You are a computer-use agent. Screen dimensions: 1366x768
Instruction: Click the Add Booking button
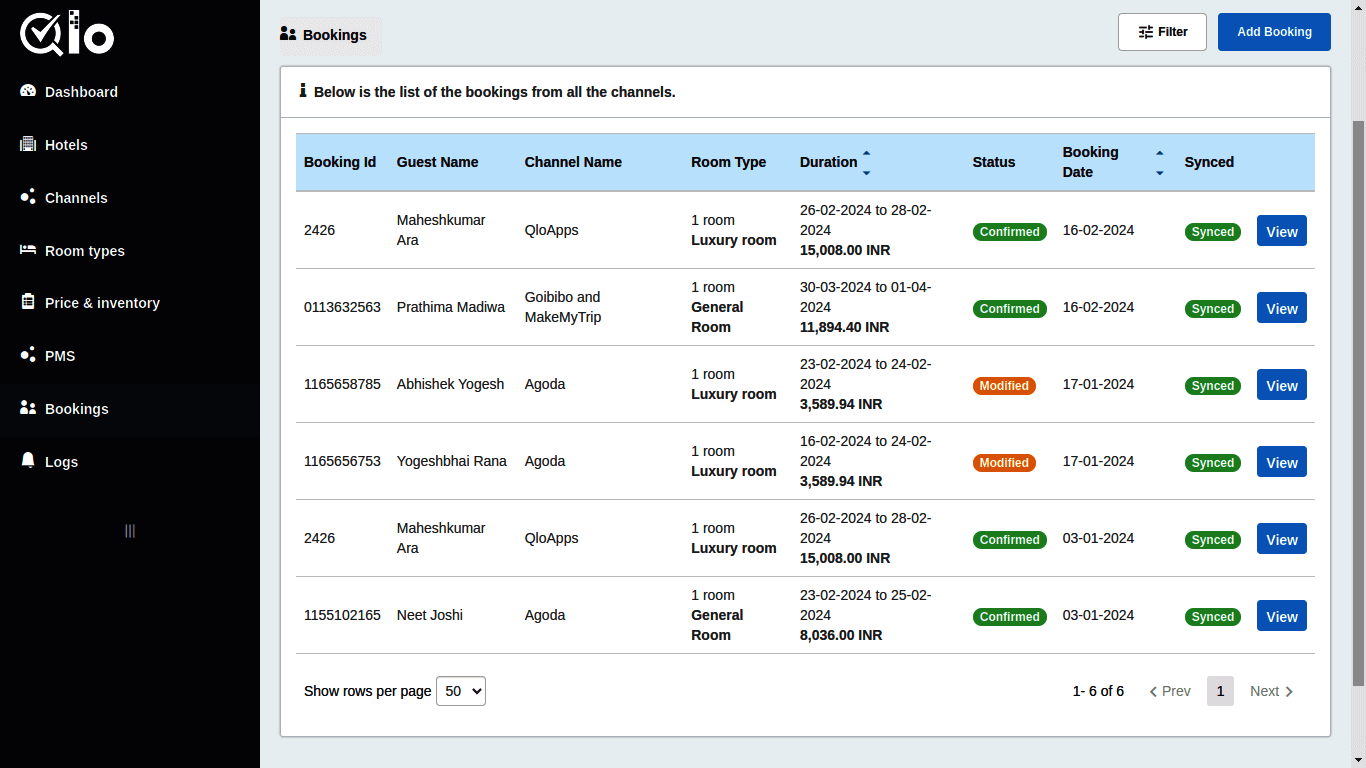[1274, 31]
